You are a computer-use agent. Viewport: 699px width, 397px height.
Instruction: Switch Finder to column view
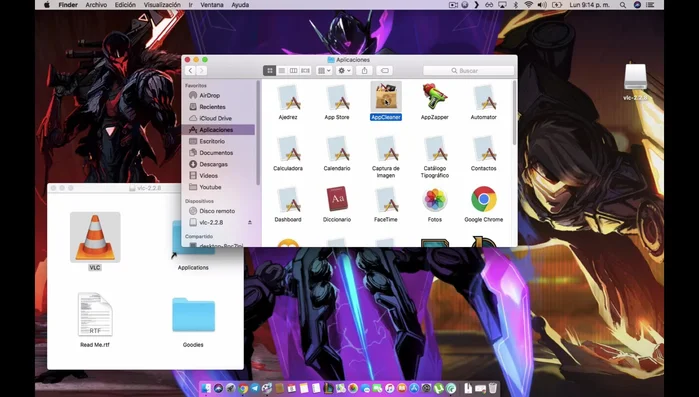click(x=293, y=70)
